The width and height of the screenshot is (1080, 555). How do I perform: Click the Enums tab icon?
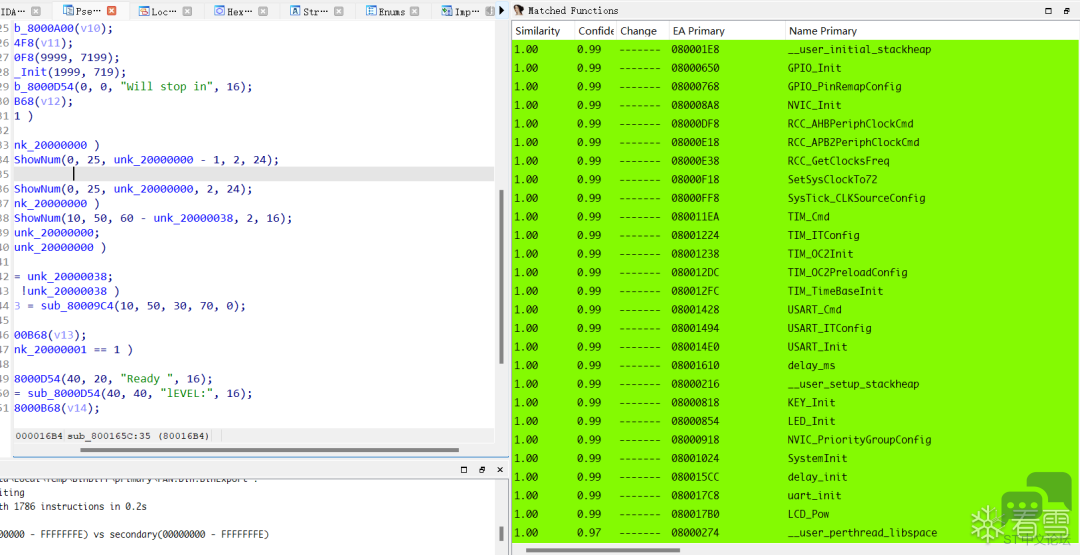(371, 11)
